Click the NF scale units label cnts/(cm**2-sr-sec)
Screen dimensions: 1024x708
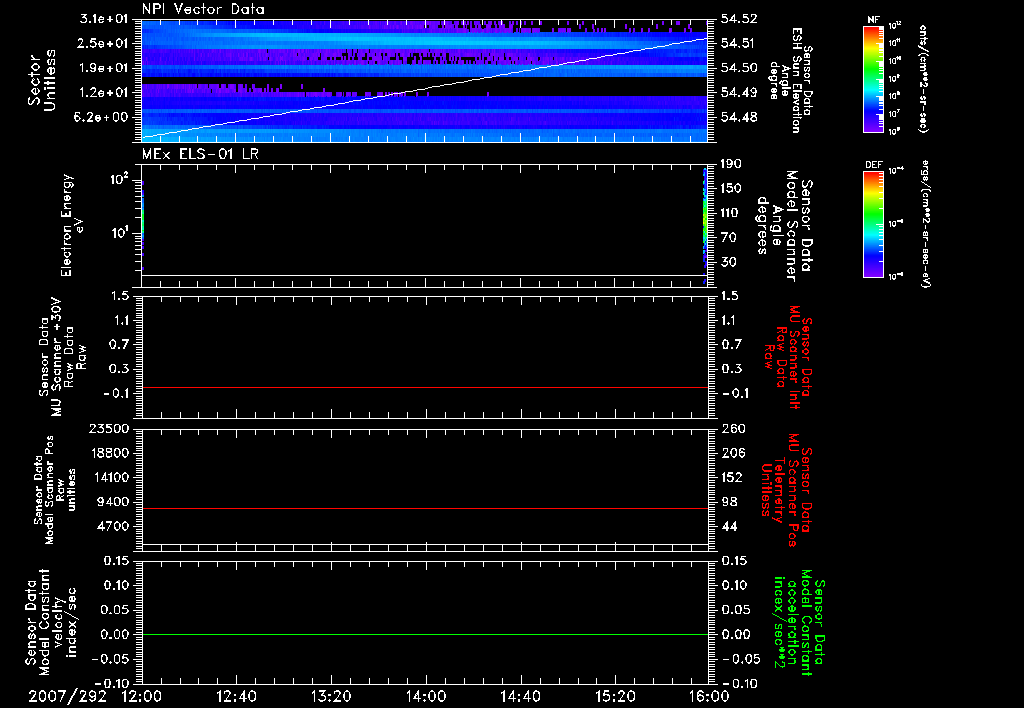pos(923,78)
